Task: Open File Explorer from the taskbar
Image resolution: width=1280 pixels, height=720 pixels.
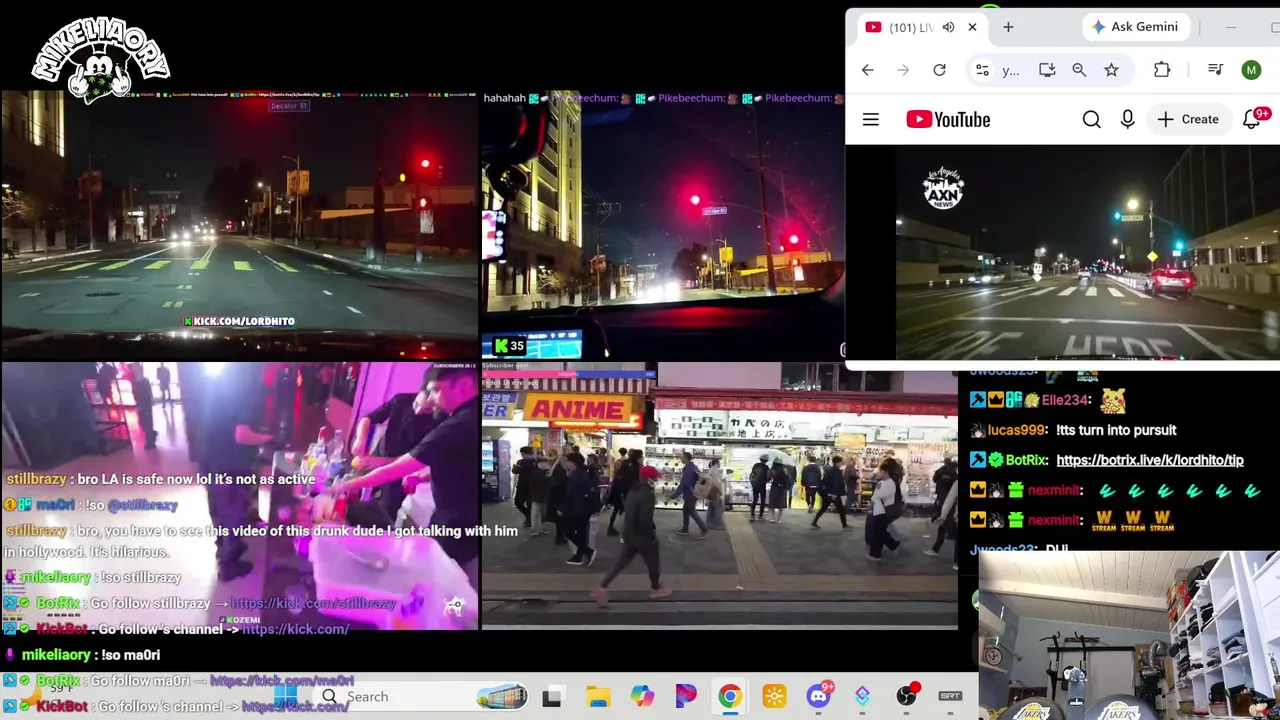Action: click(598, 697)
